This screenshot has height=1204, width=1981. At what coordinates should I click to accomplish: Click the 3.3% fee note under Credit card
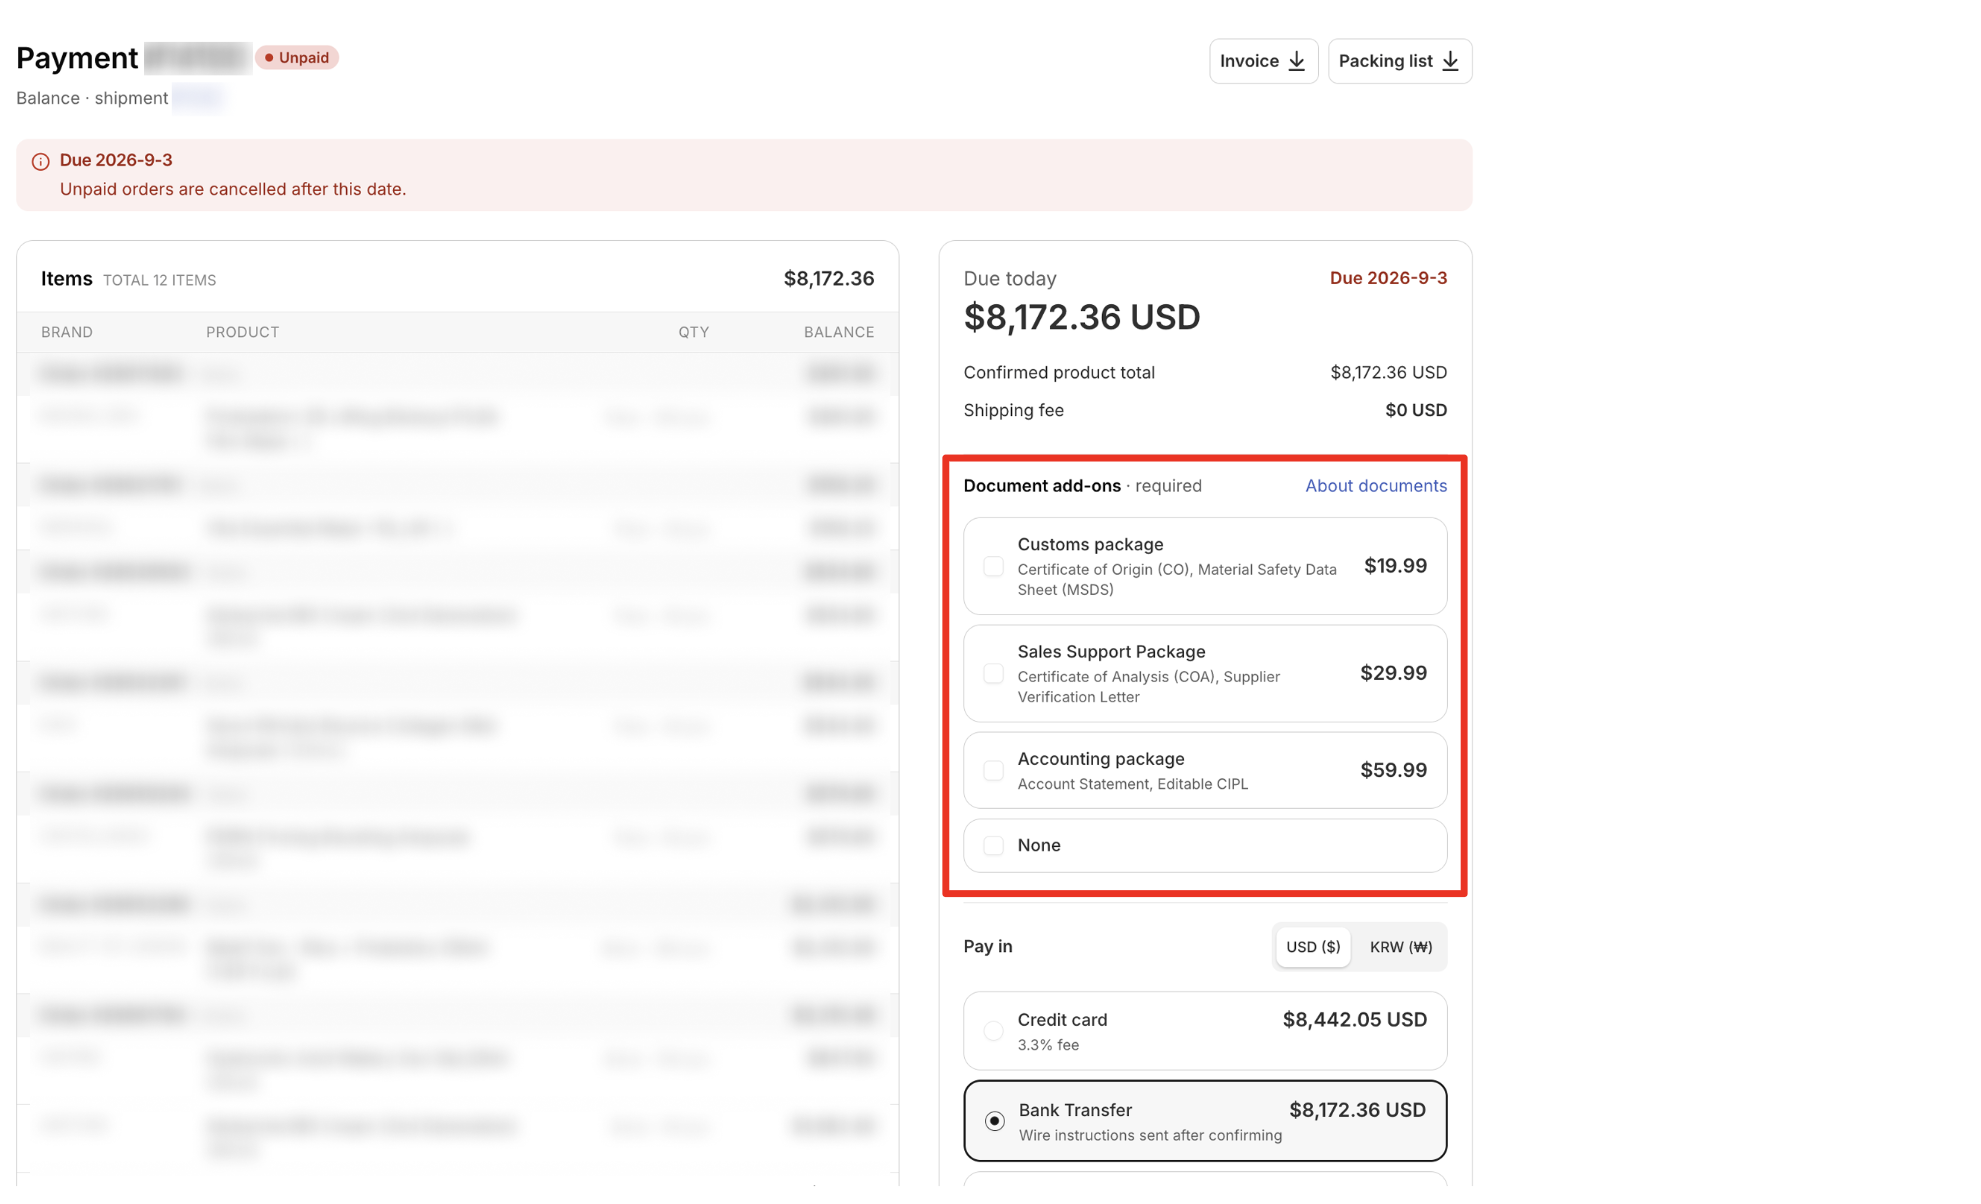pyautogui.click(x=1048, y=1045)
